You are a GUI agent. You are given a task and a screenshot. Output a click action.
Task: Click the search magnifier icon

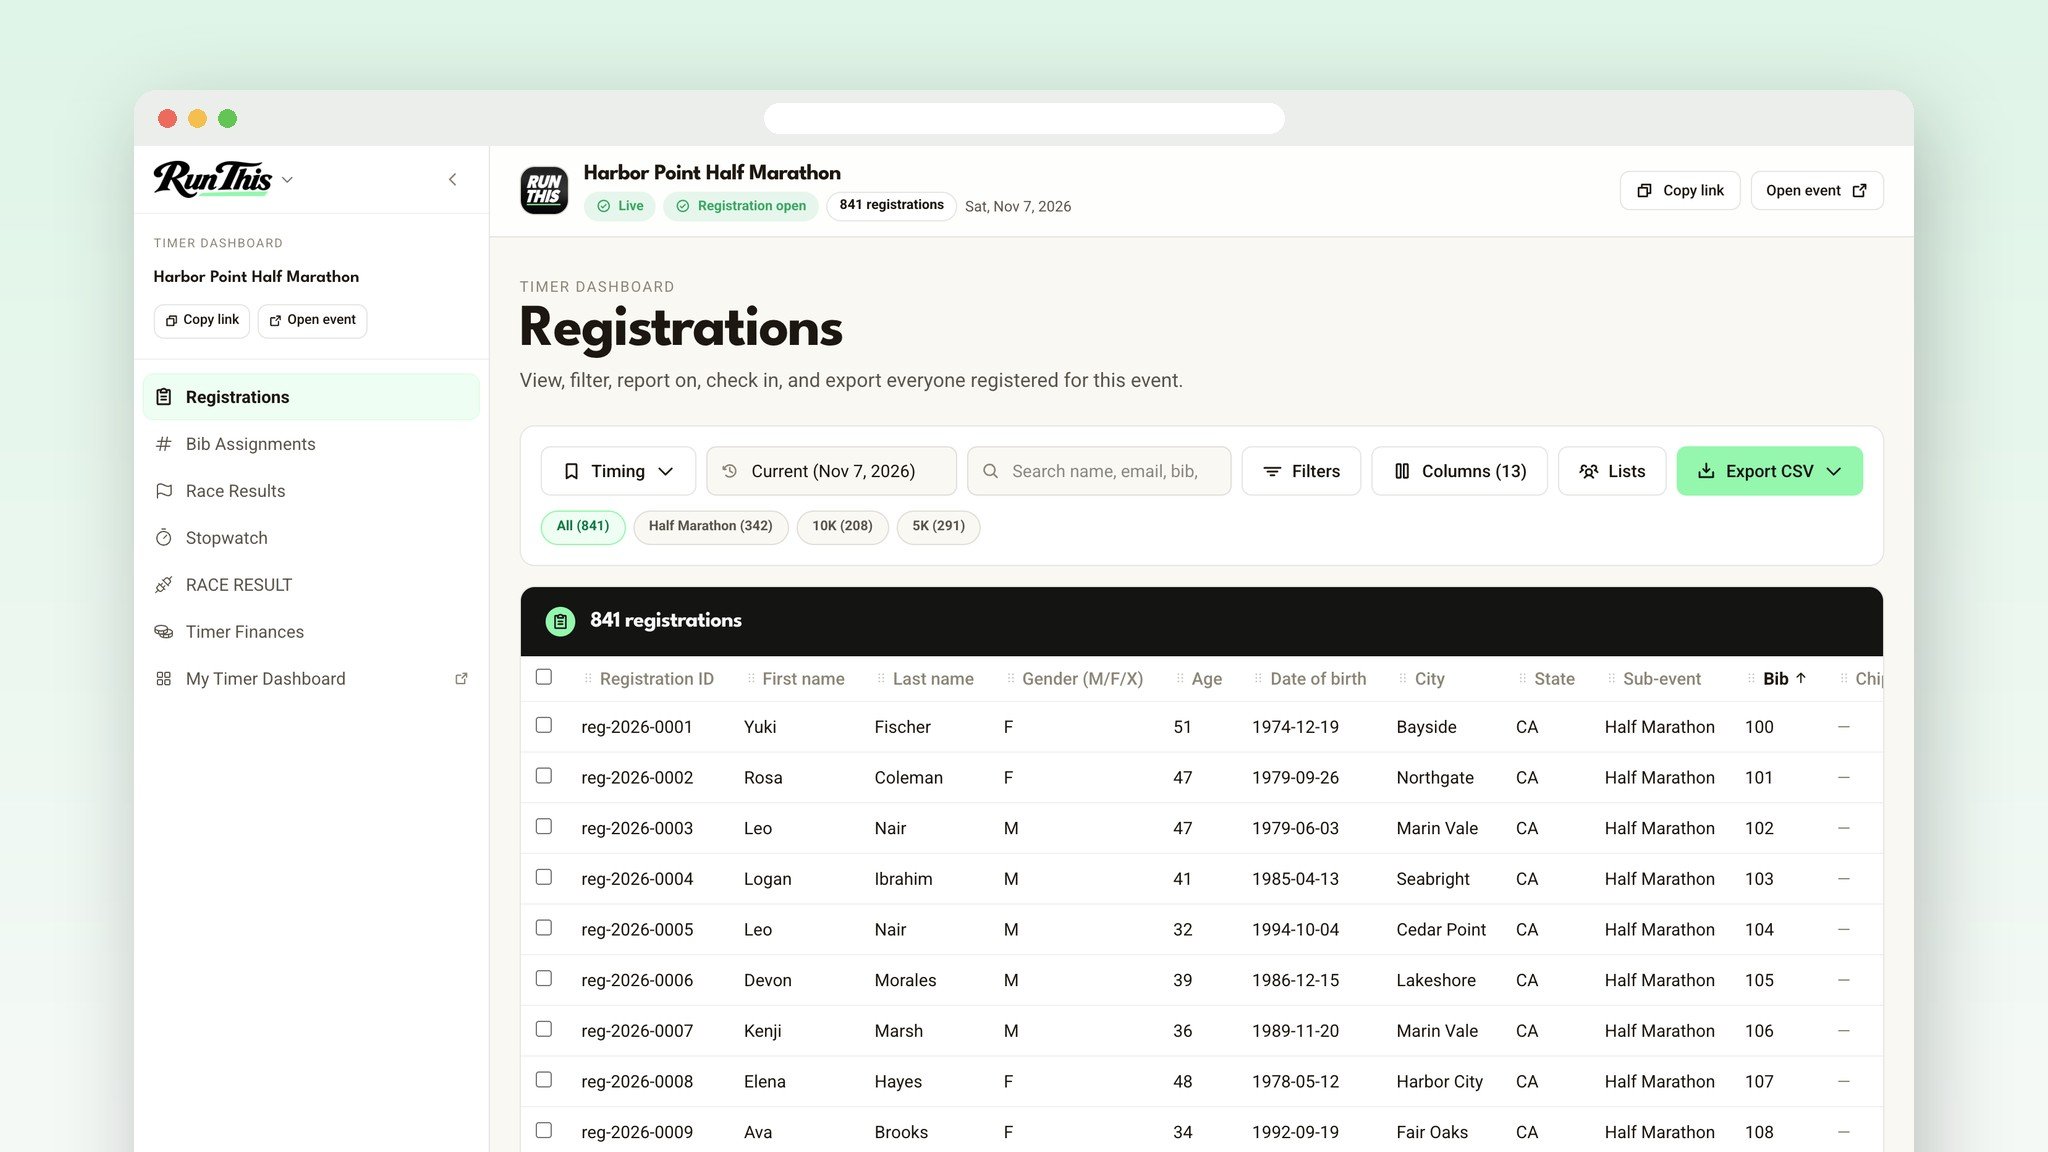(990, 471)
